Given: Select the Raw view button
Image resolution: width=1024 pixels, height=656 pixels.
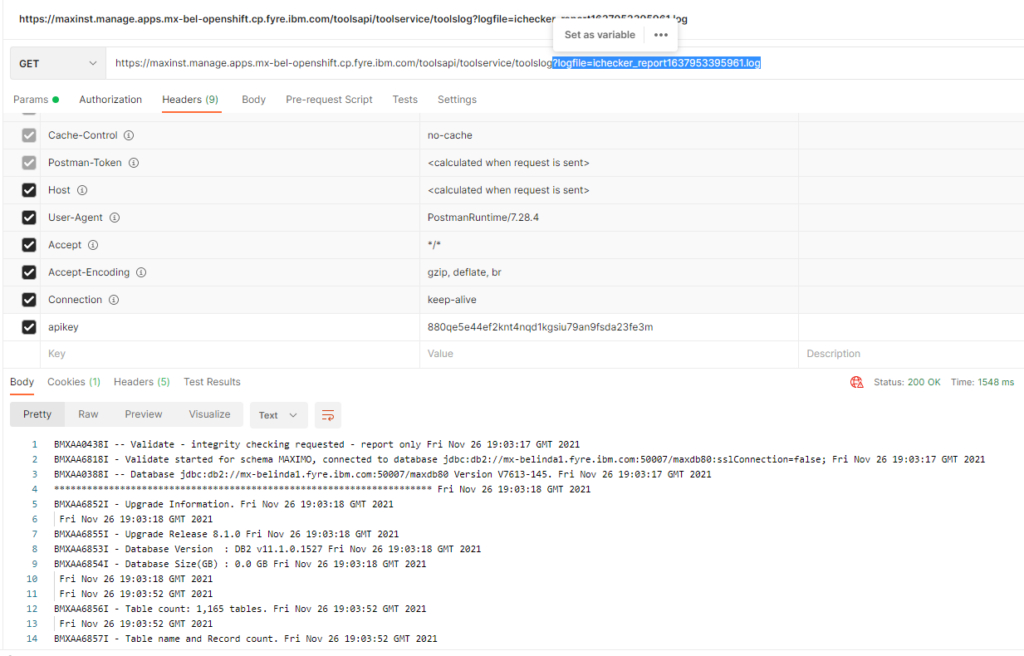Looking at the screenshot, I should point(88,414).
